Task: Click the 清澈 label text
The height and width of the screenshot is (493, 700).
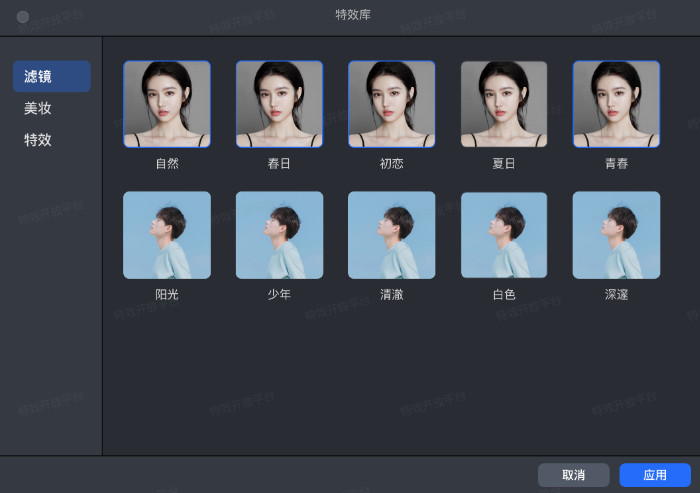Action: [392, 294]
